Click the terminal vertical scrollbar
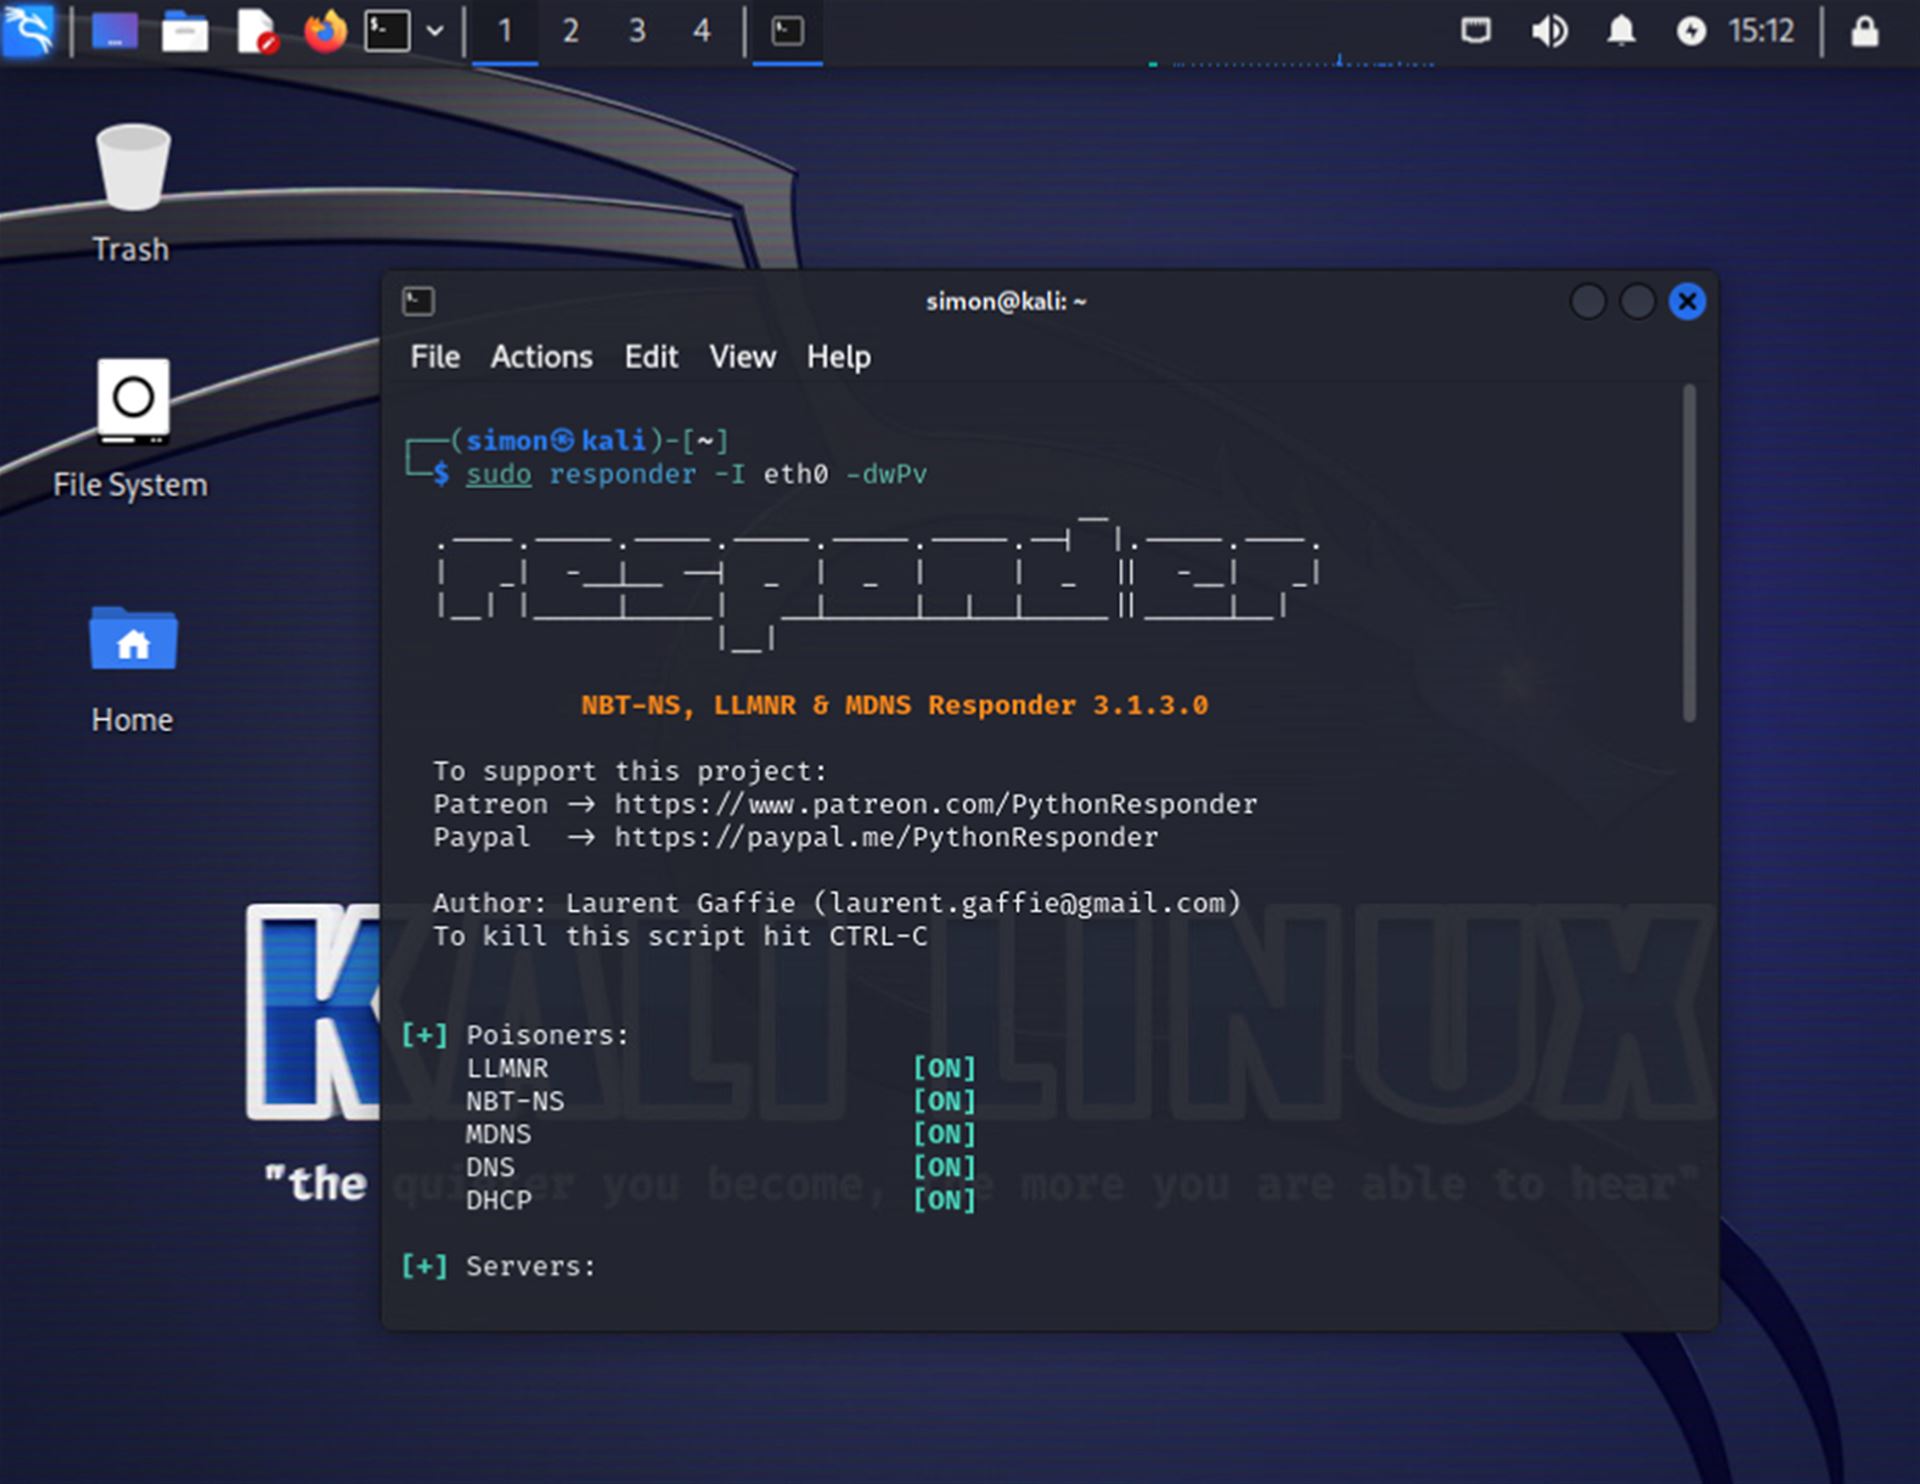1920x1484 pixels. pos(1689,553)
